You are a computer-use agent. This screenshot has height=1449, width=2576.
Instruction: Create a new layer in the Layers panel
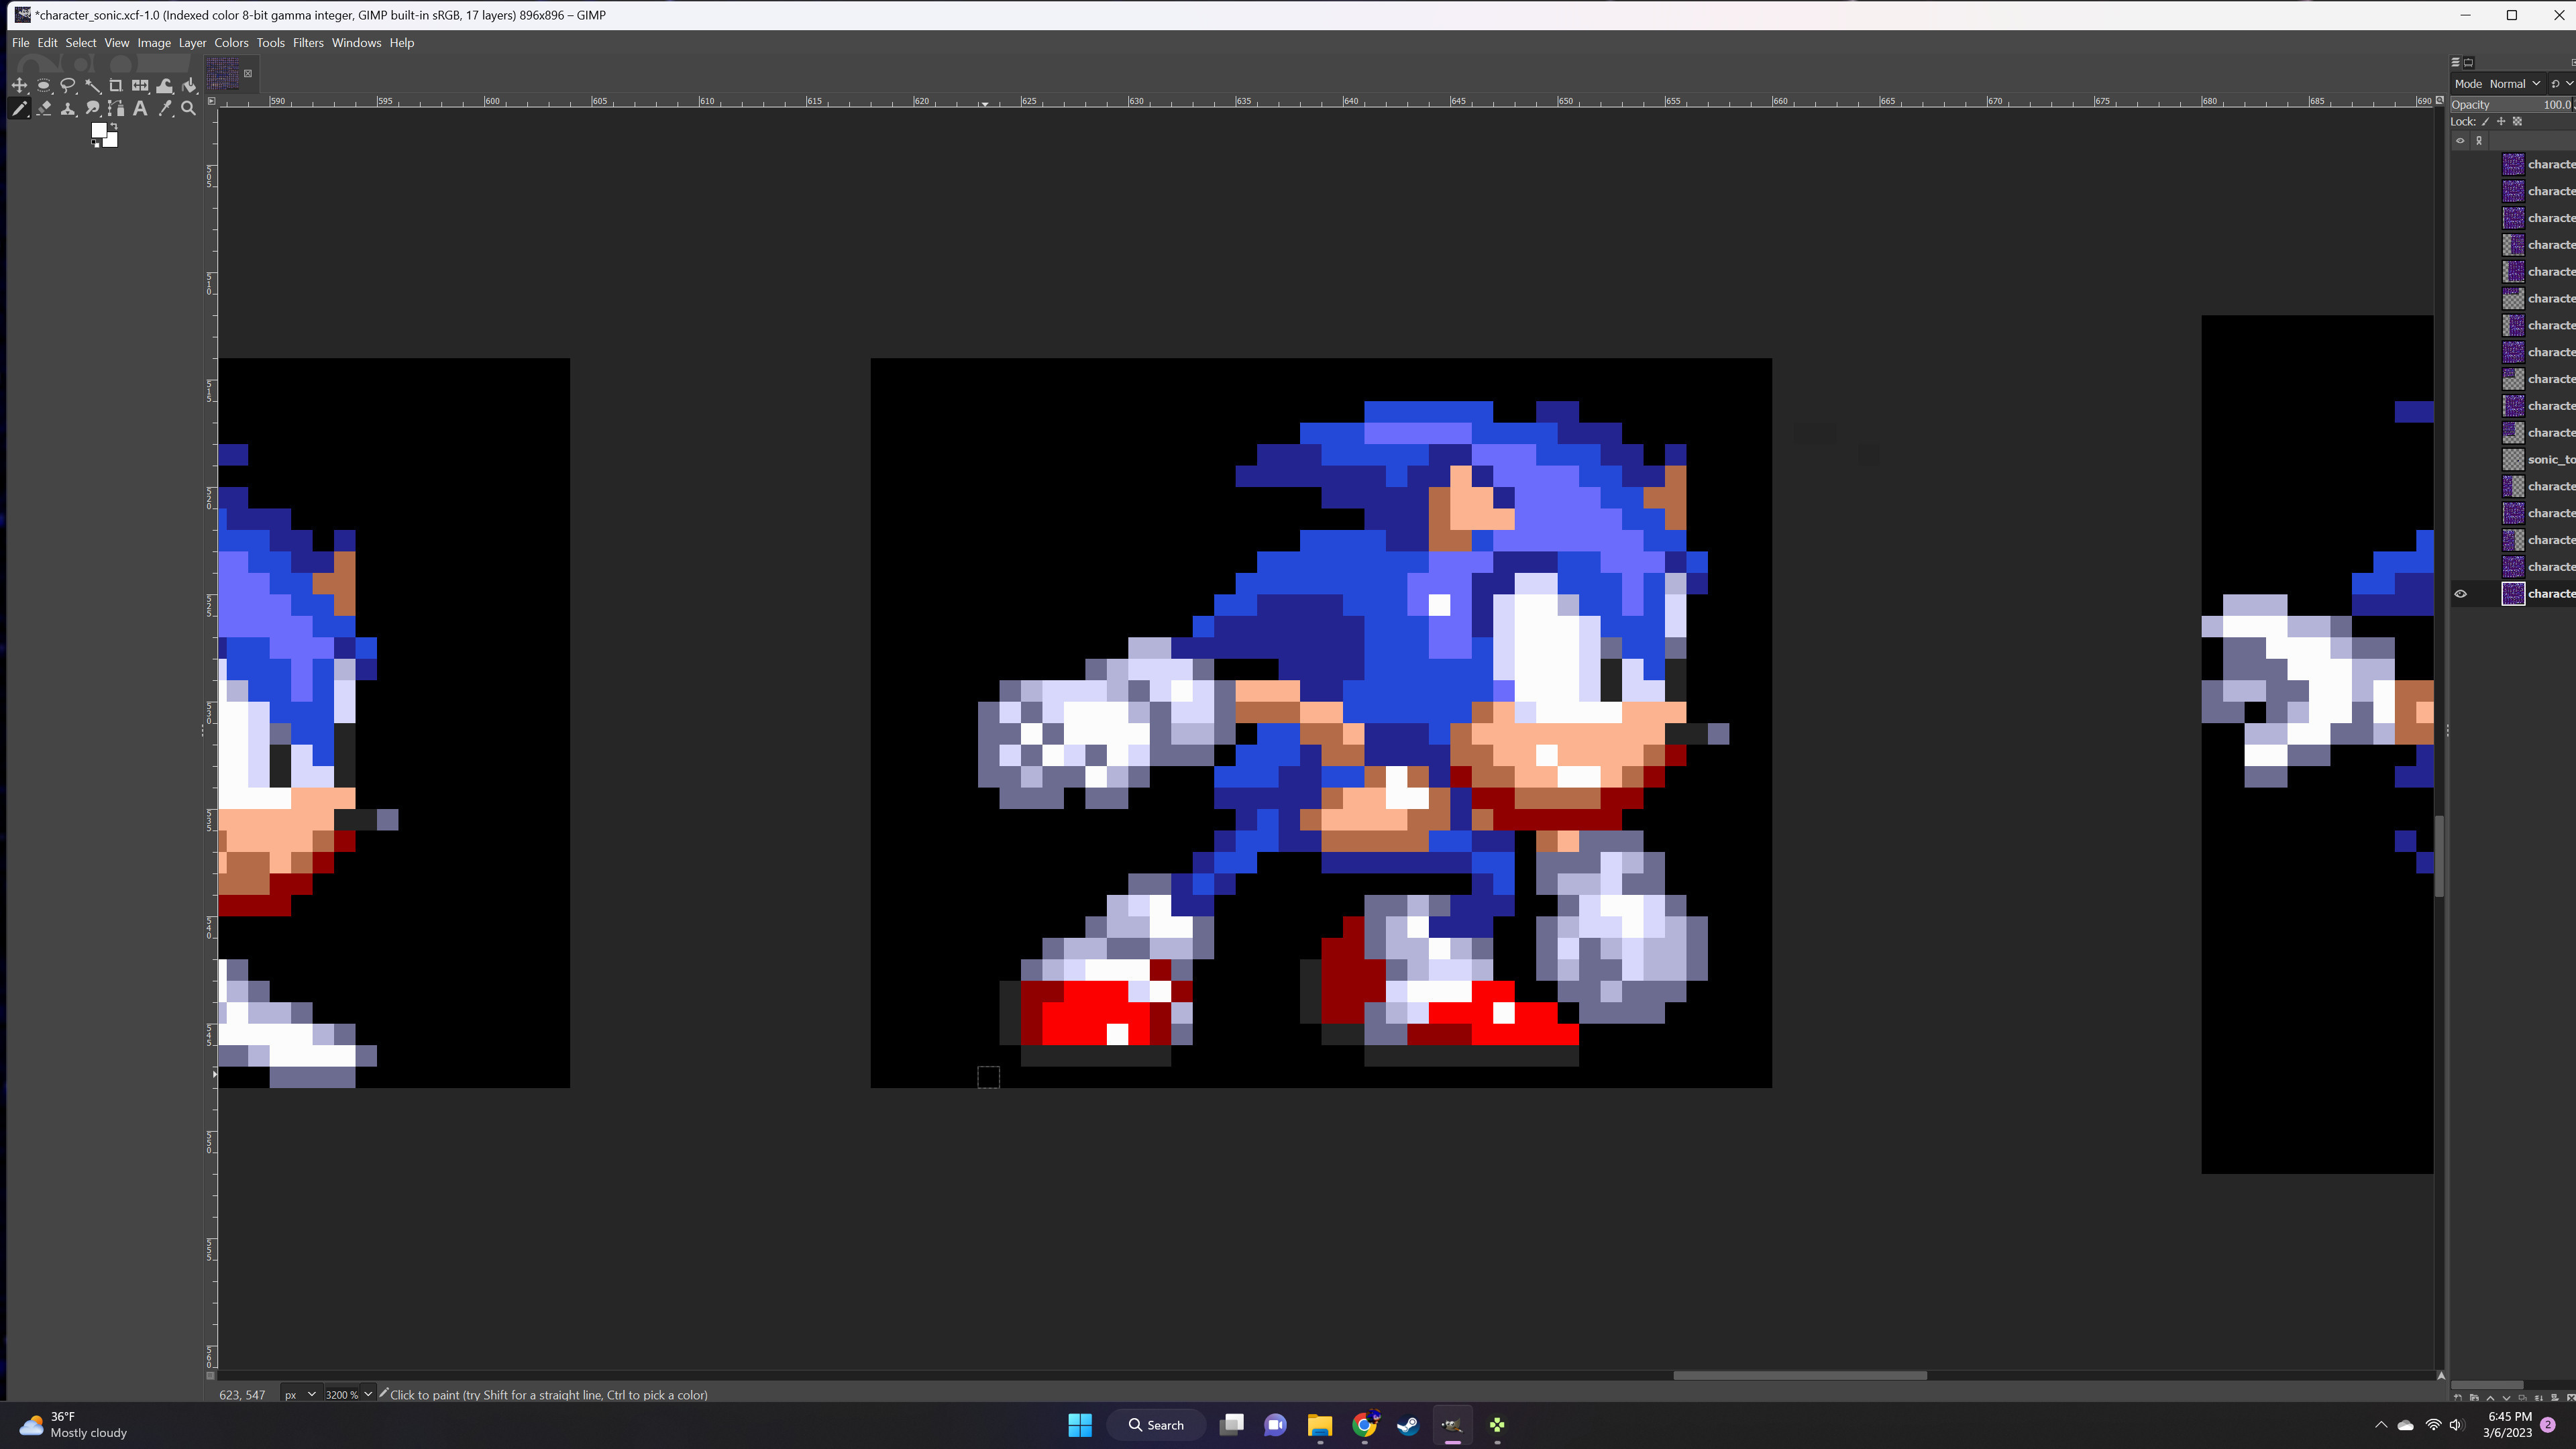coord(2458,1398)
